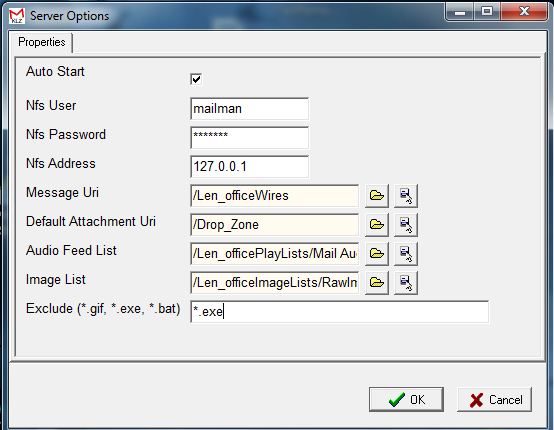This screenshot has width=554, height=430.
Task: Click the Cancel button
Action: coord(495,399)
